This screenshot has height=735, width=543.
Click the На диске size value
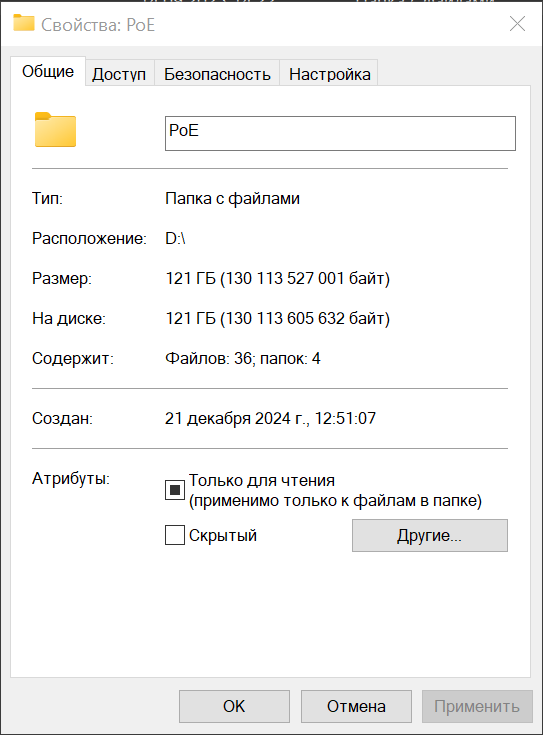click(x=278, y=319)
